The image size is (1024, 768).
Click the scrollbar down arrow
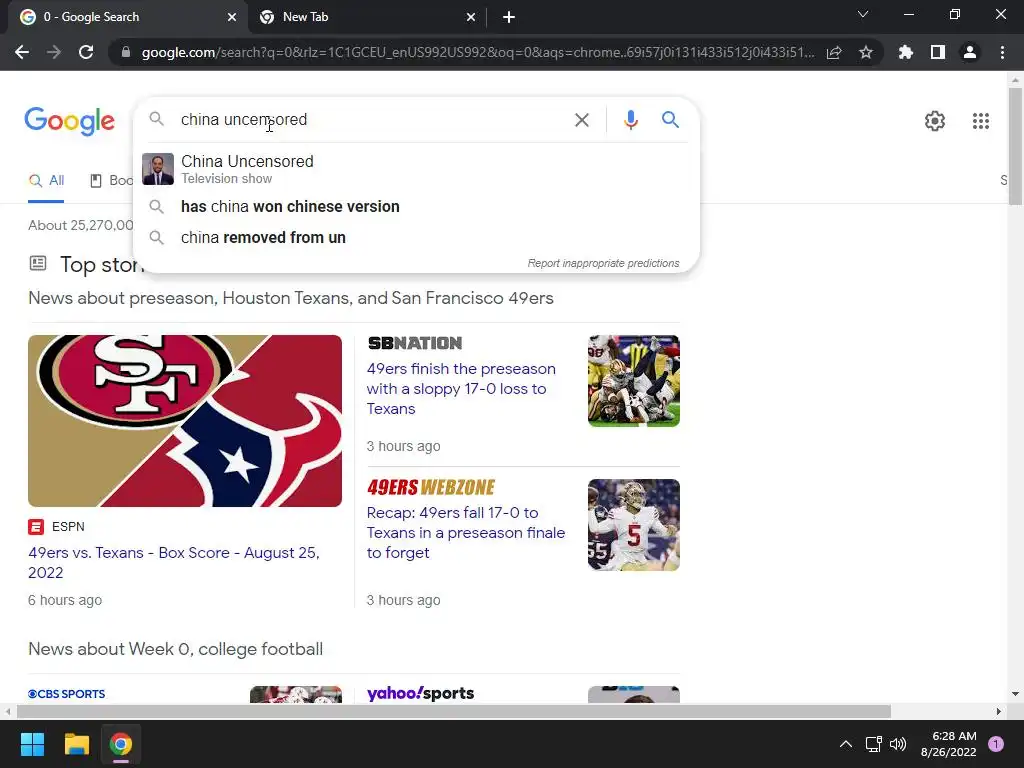(x=1015, y=694)
